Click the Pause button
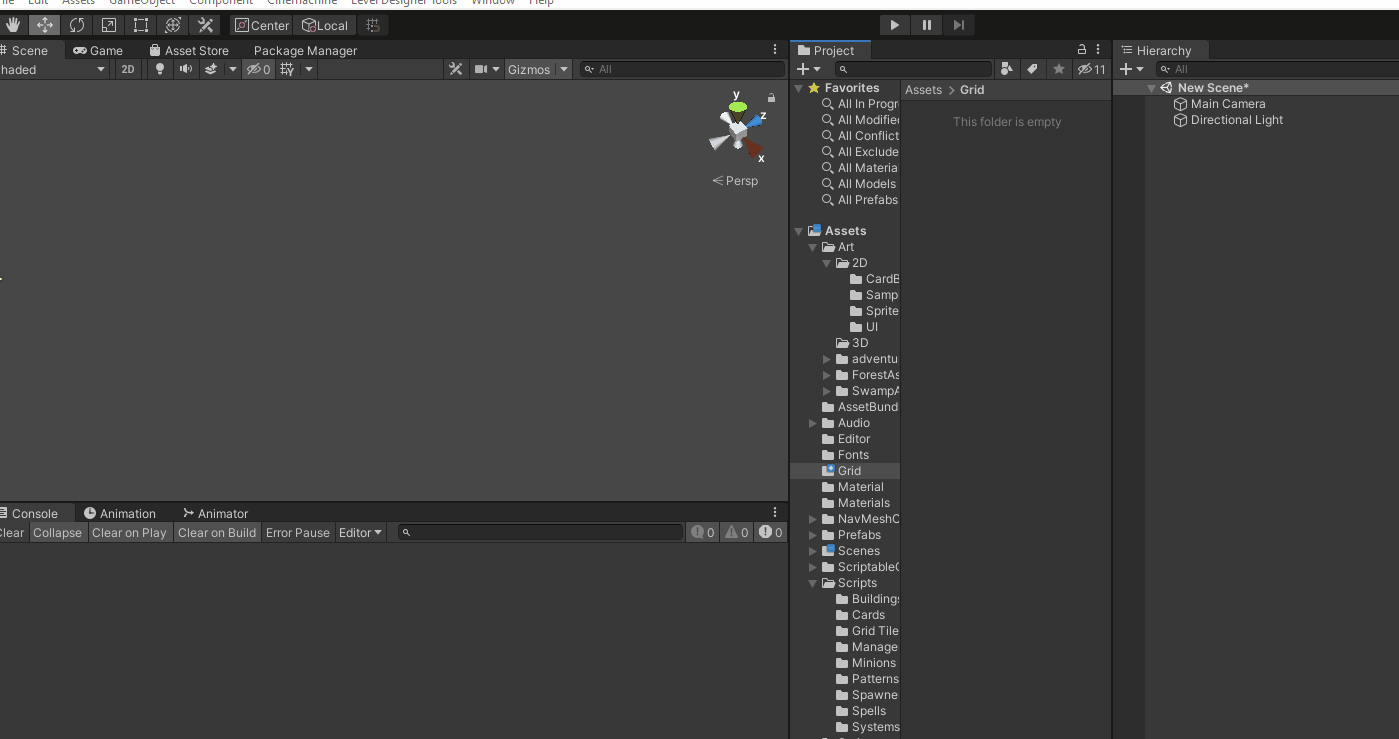This screenshot has height=739, width=1399. pyautogui.click(x=927, y=25)
